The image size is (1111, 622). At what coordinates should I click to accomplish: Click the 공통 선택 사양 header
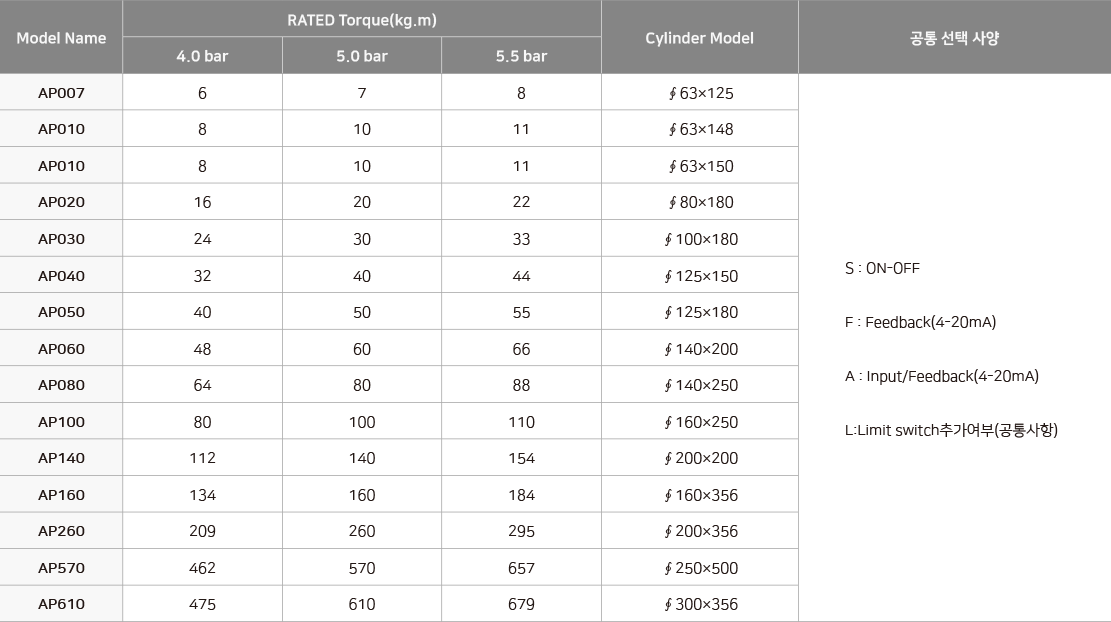[x=954, y=38]
